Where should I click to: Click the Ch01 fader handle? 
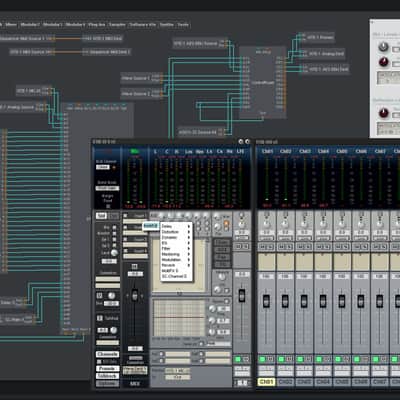266,301
